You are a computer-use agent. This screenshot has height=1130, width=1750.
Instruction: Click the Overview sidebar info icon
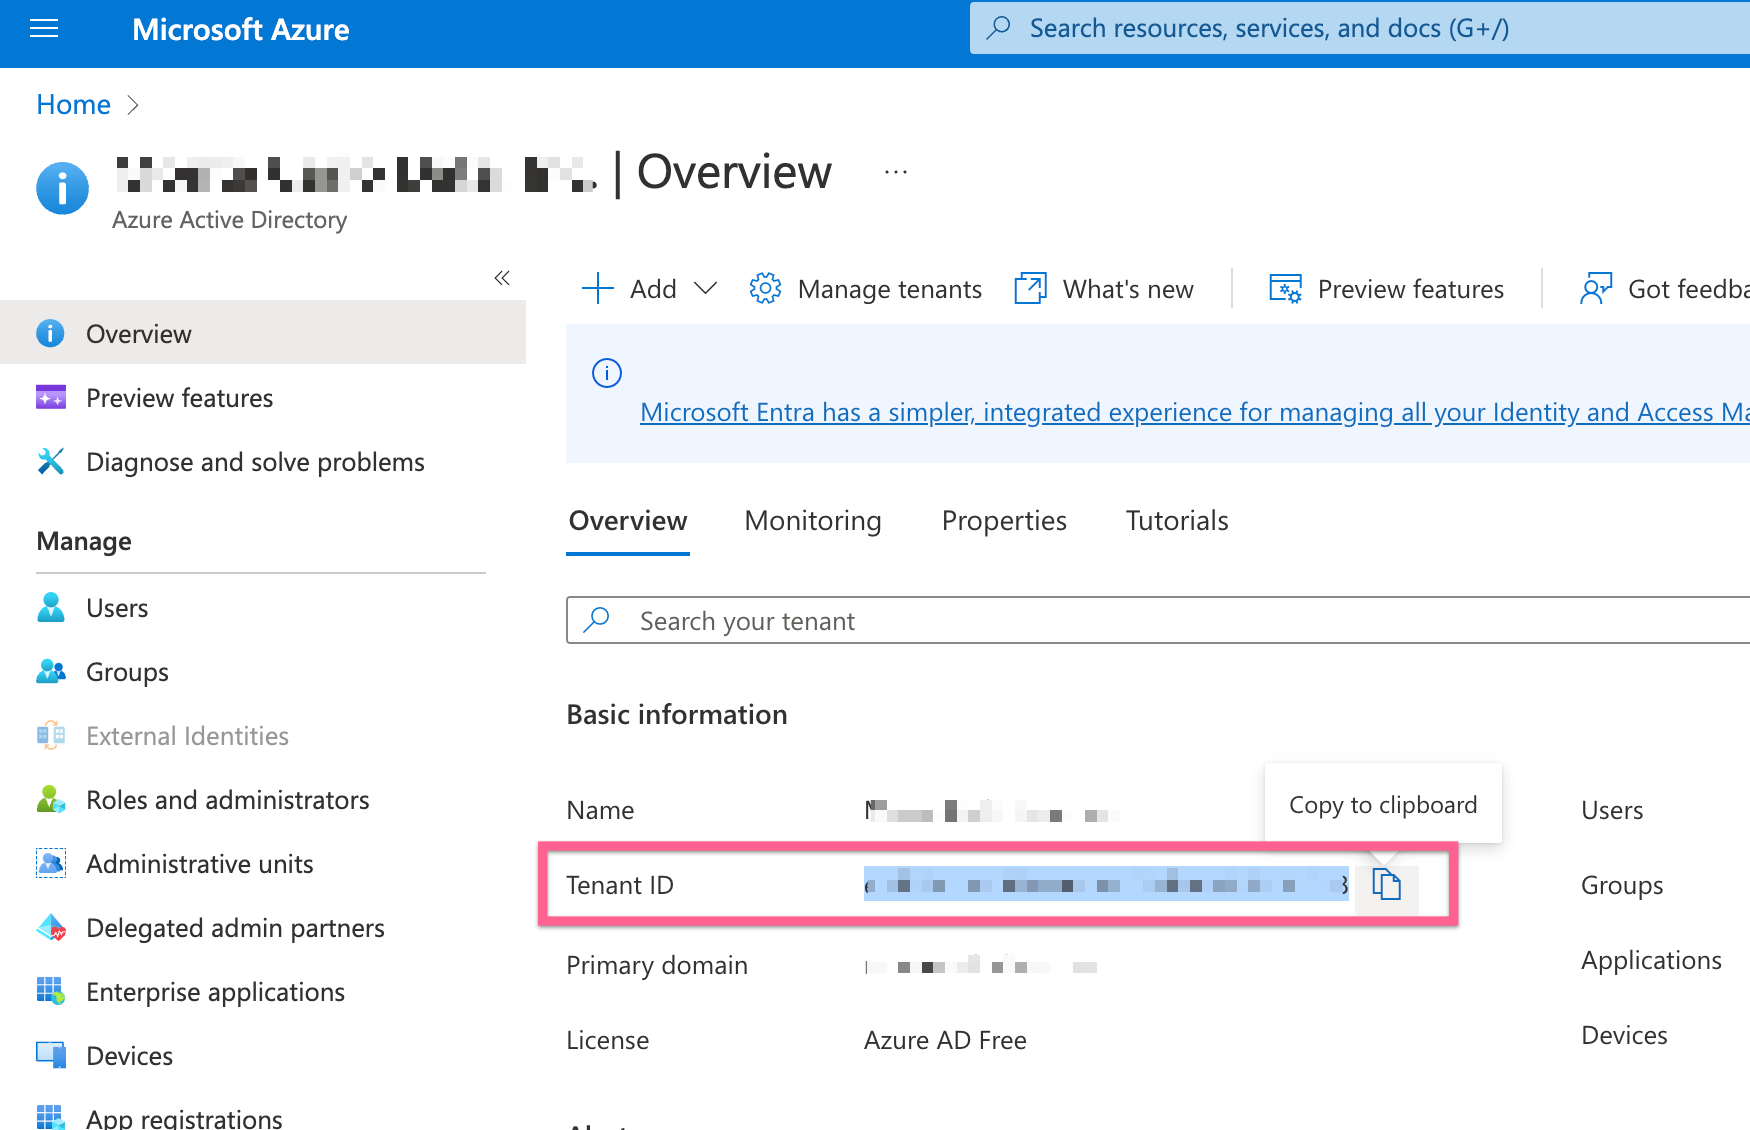point(50,333)
